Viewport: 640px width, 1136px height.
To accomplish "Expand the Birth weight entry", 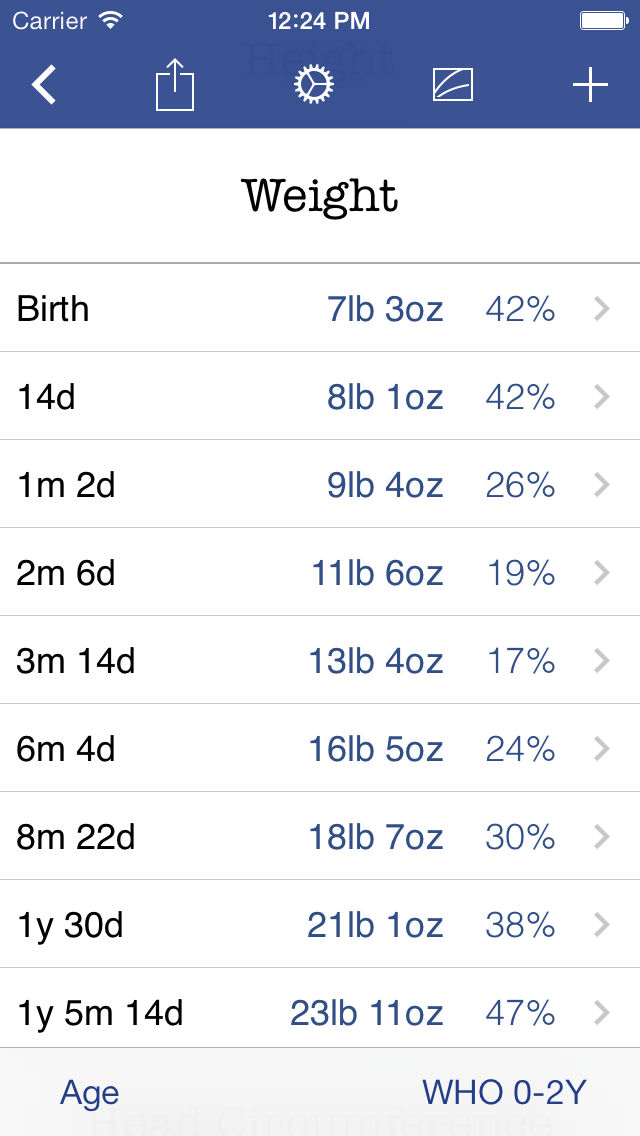I will pos(320,309).
